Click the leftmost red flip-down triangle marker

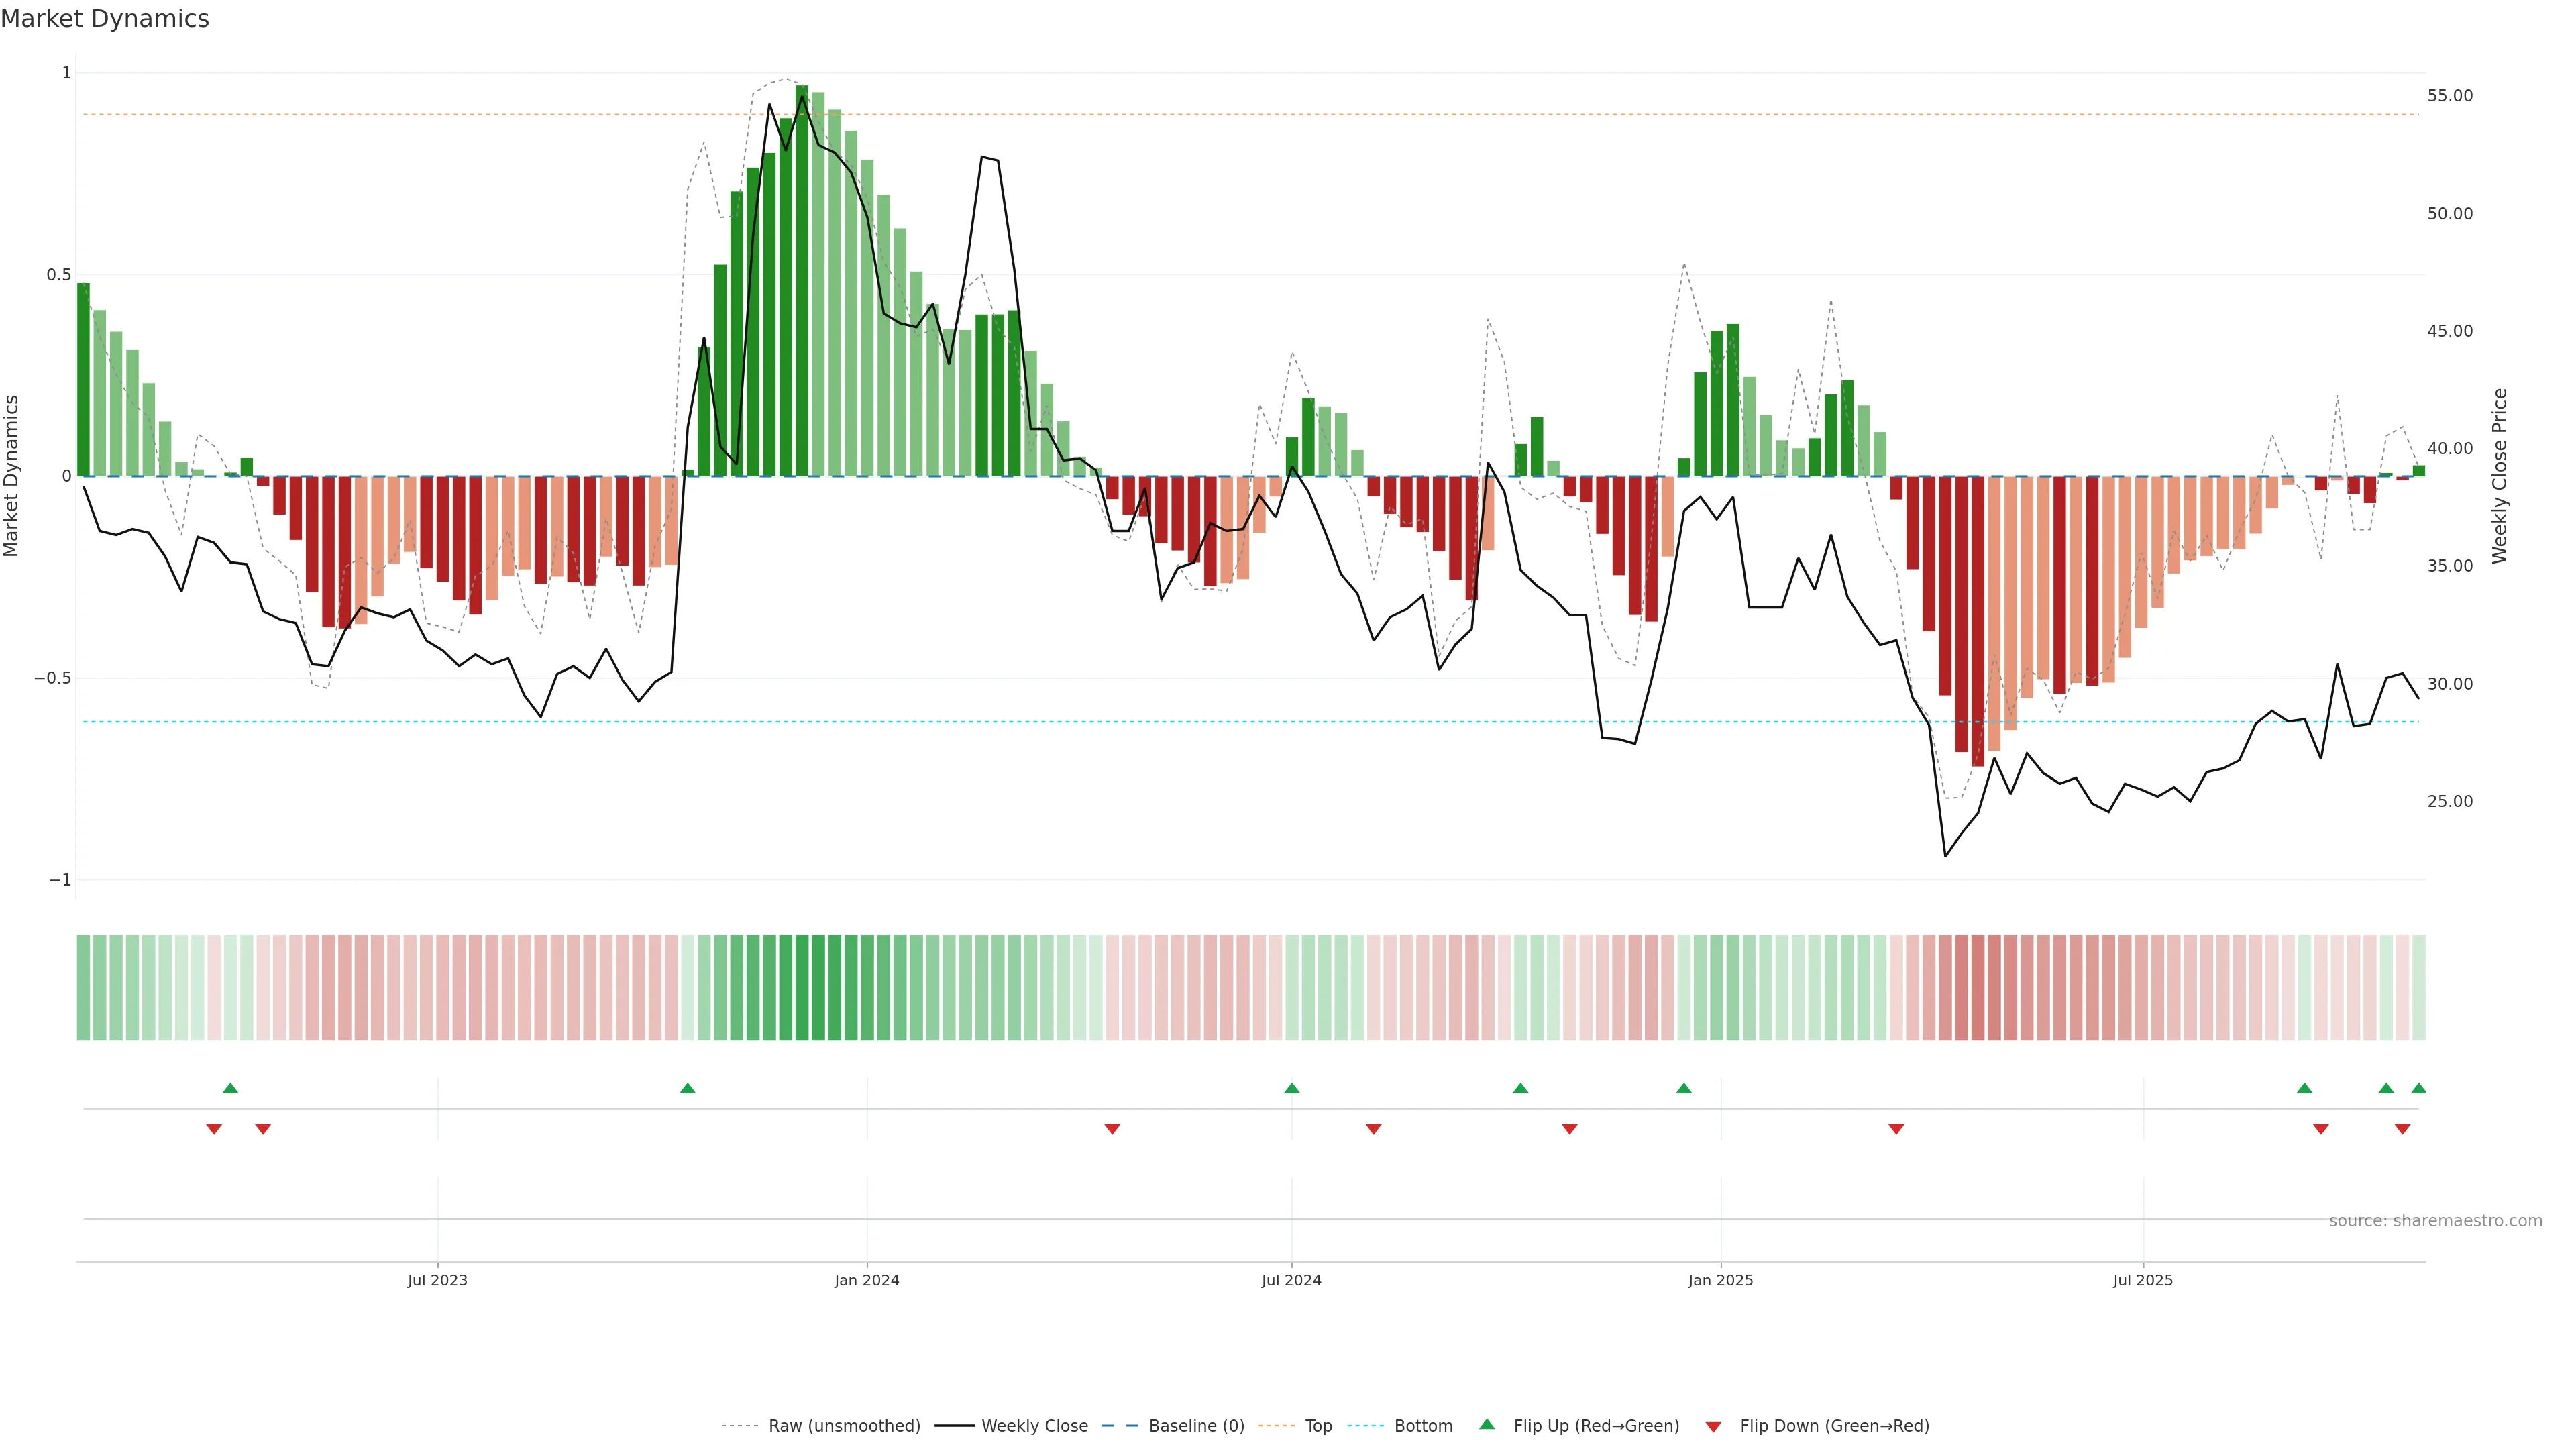[214, 1129]
